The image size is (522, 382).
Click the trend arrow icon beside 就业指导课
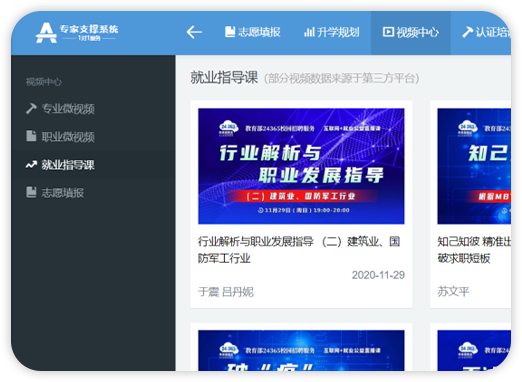pos(31,164)
